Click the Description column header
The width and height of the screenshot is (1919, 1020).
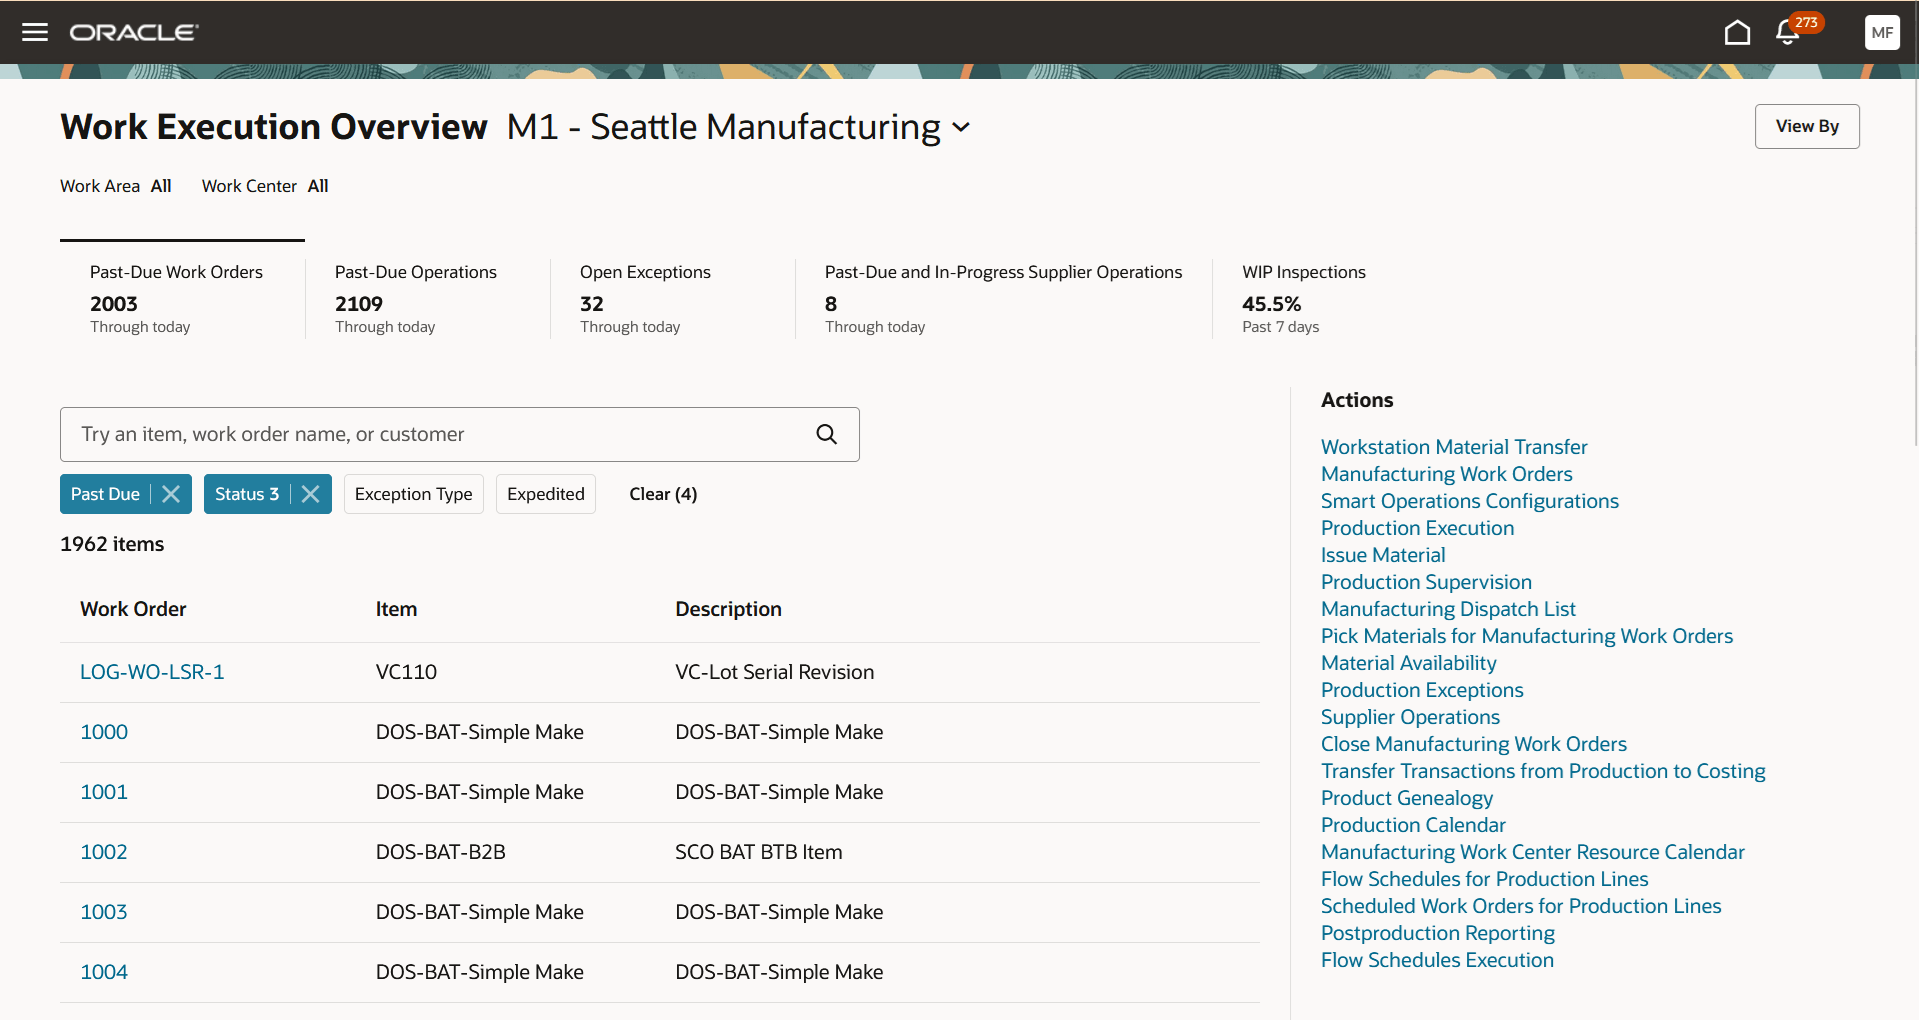(728, 609)
